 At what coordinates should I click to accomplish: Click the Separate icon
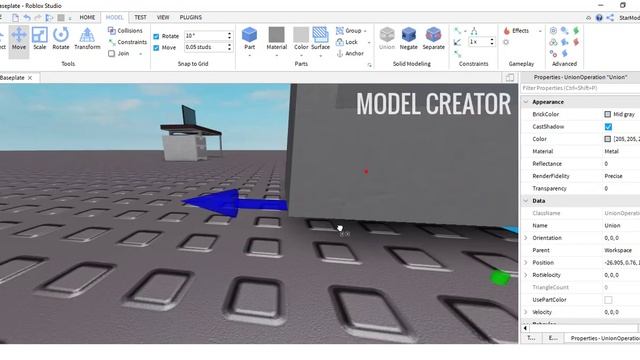click(433, 38)
